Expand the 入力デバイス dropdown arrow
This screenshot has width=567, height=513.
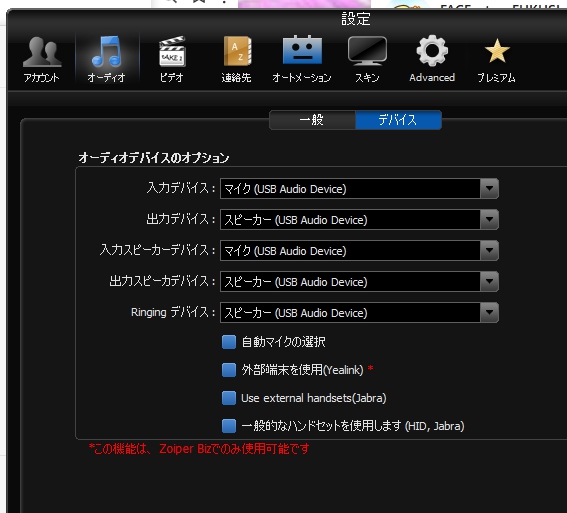[489, 188]
